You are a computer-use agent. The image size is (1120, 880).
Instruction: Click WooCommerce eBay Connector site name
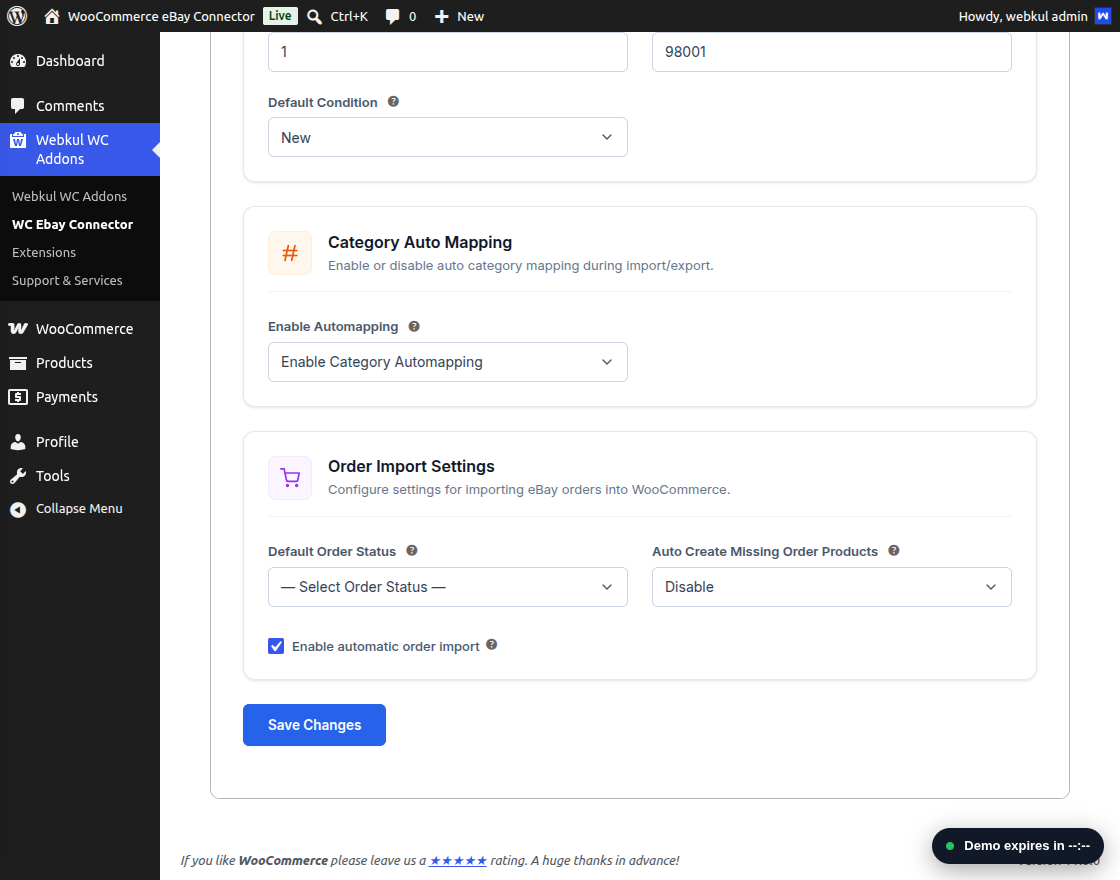161,16
